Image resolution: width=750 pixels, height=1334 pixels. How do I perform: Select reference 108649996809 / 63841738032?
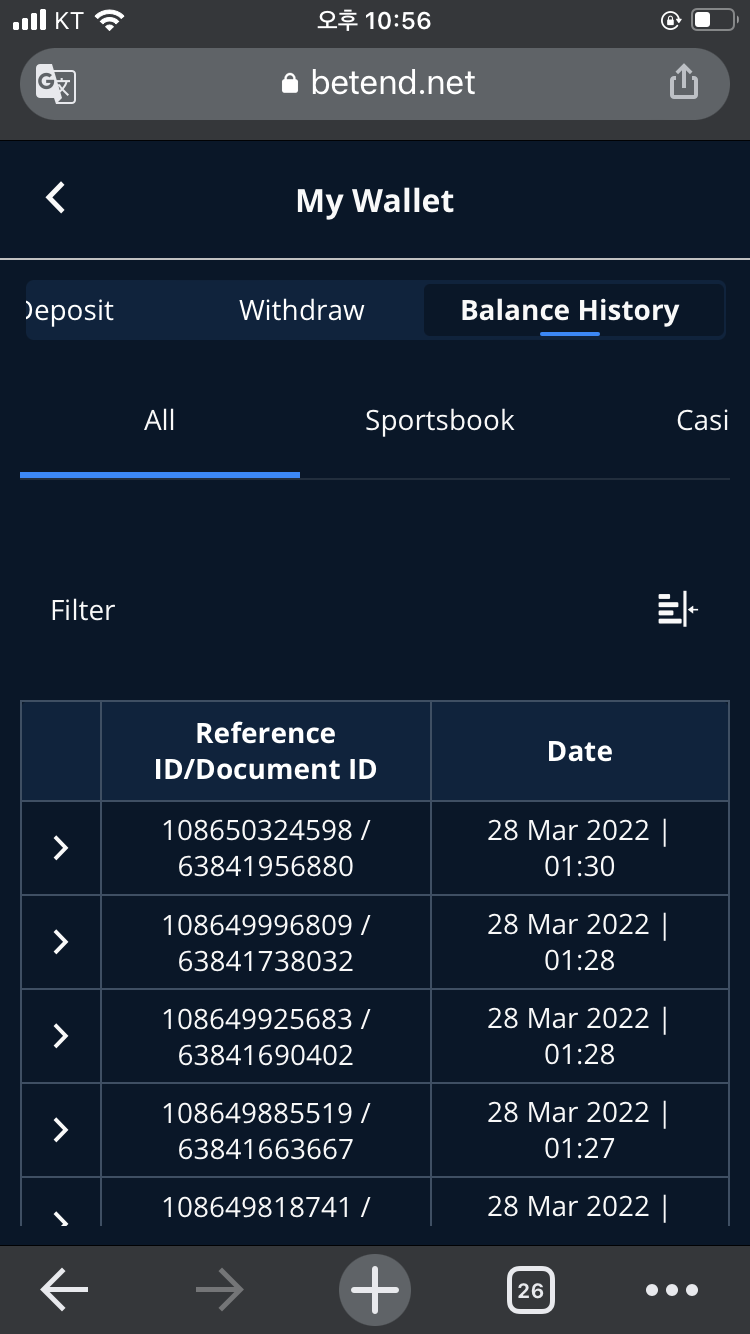click(266, 942)
